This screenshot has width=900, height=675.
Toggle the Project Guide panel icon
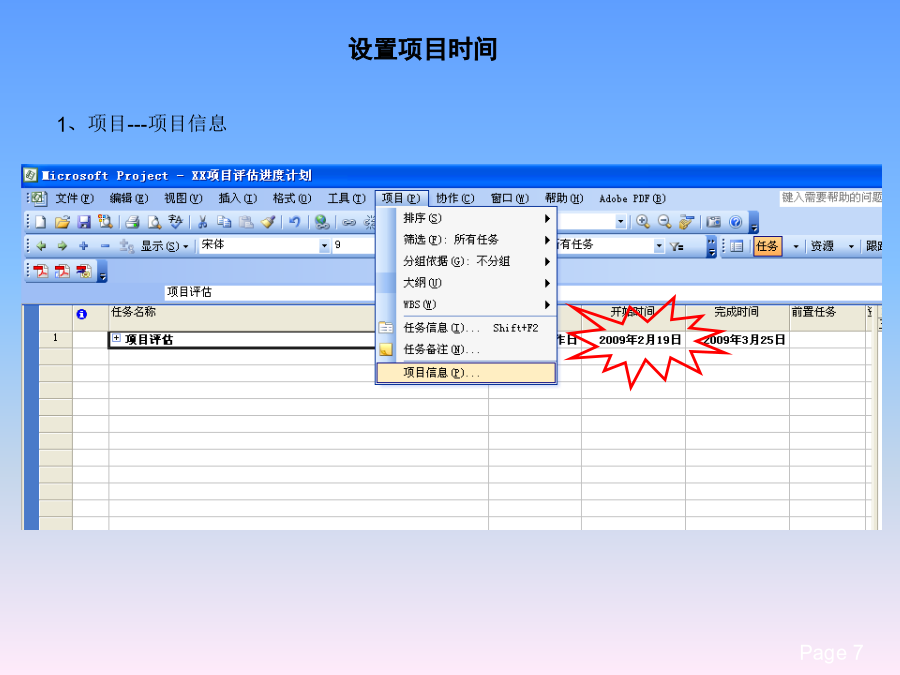[736, 247]
